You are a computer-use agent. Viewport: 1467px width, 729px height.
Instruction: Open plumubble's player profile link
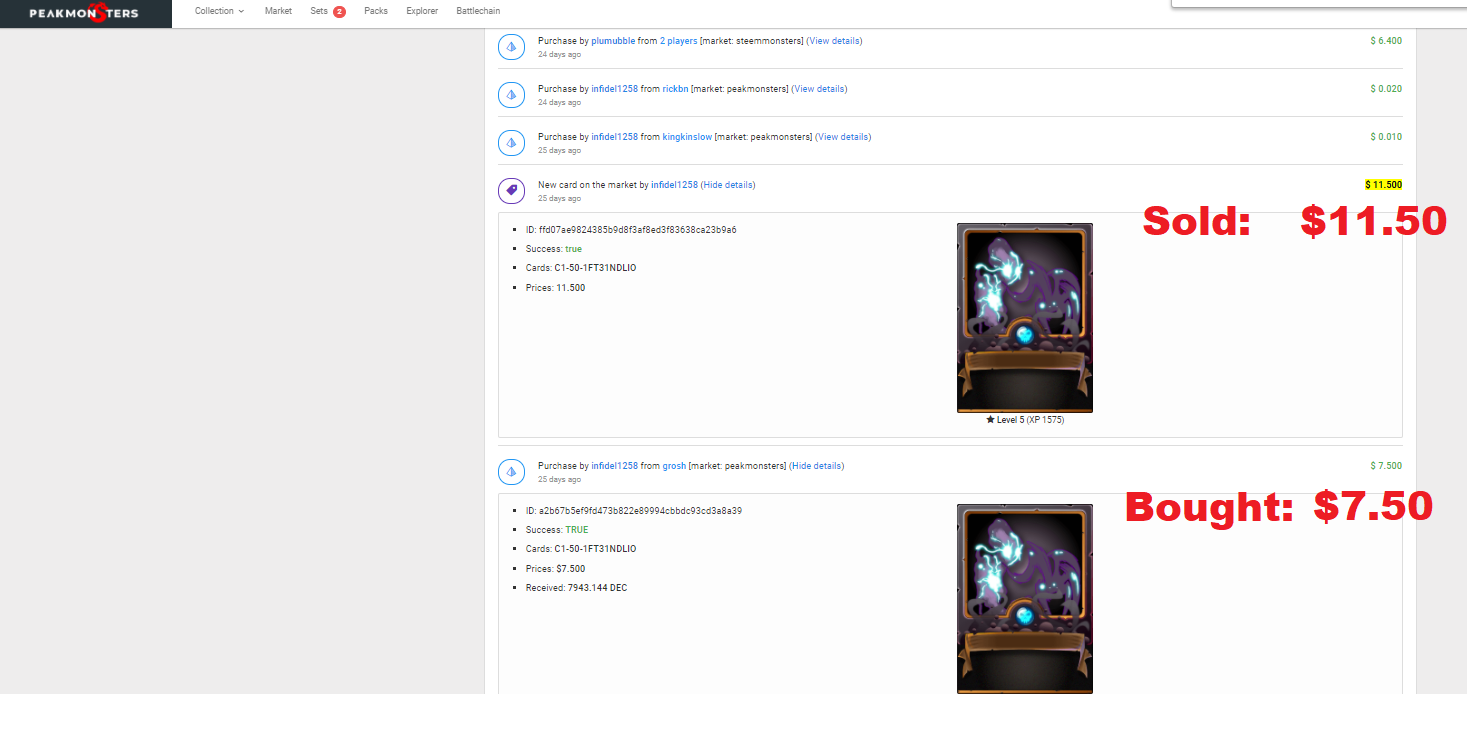(613, 41)
